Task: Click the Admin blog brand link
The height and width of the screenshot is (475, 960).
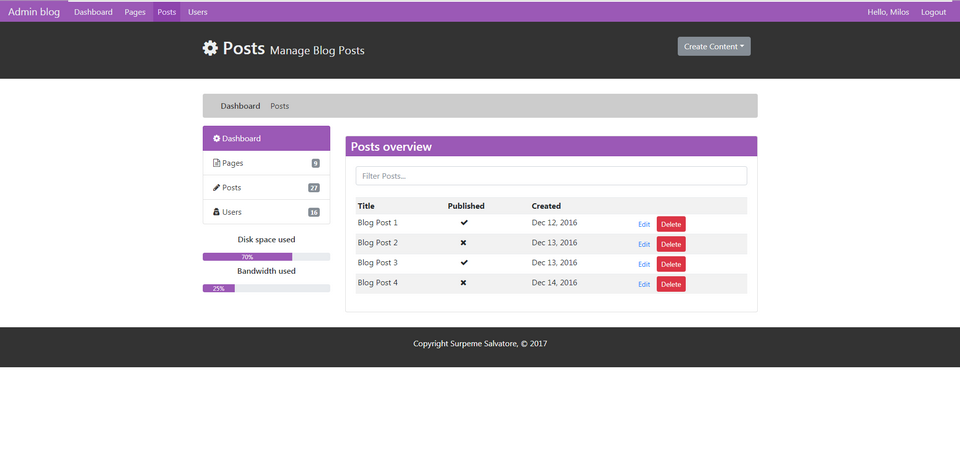Action: pos(34,12)
